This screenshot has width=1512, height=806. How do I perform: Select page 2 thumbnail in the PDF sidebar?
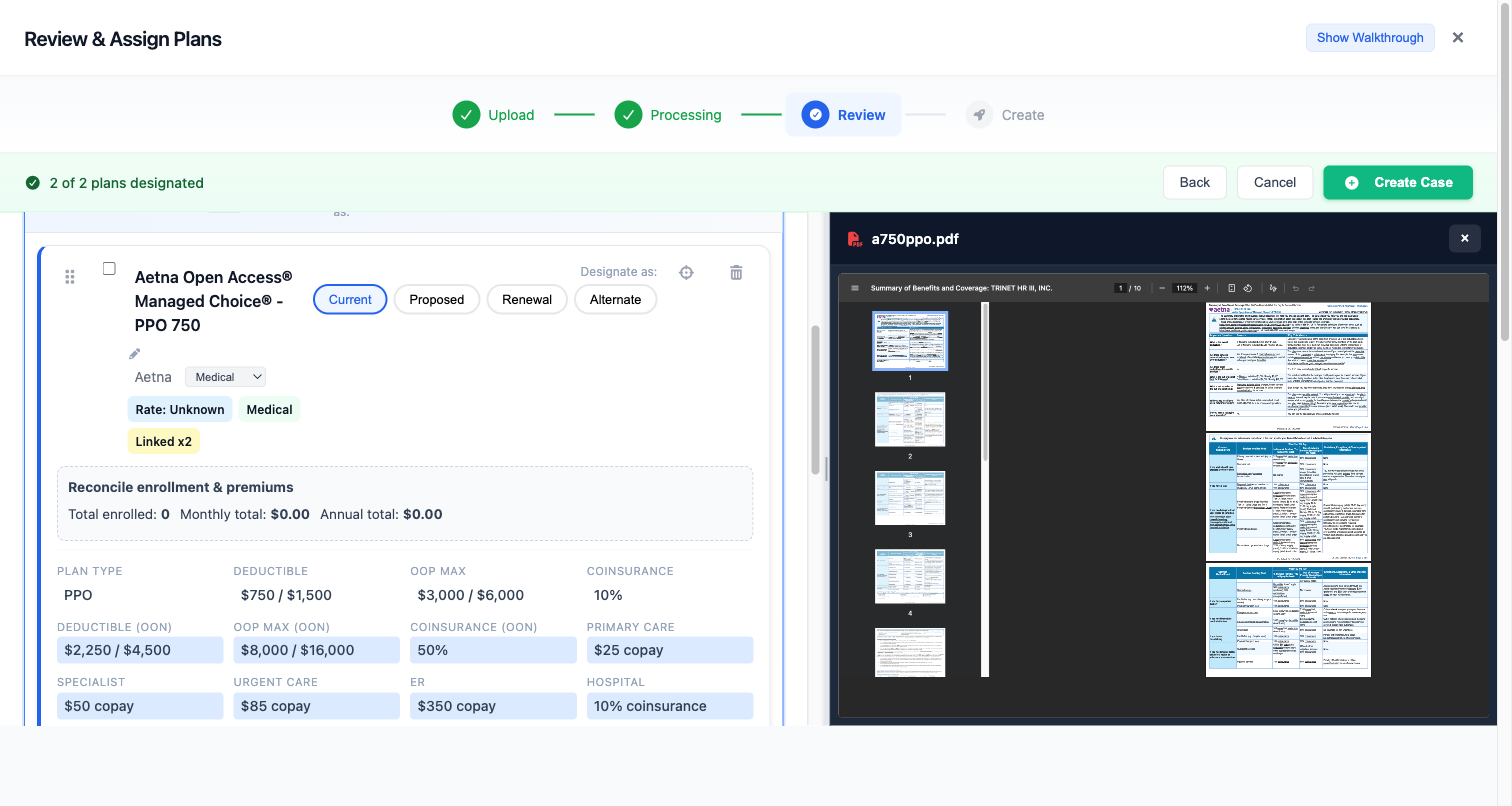click(910, 419)
